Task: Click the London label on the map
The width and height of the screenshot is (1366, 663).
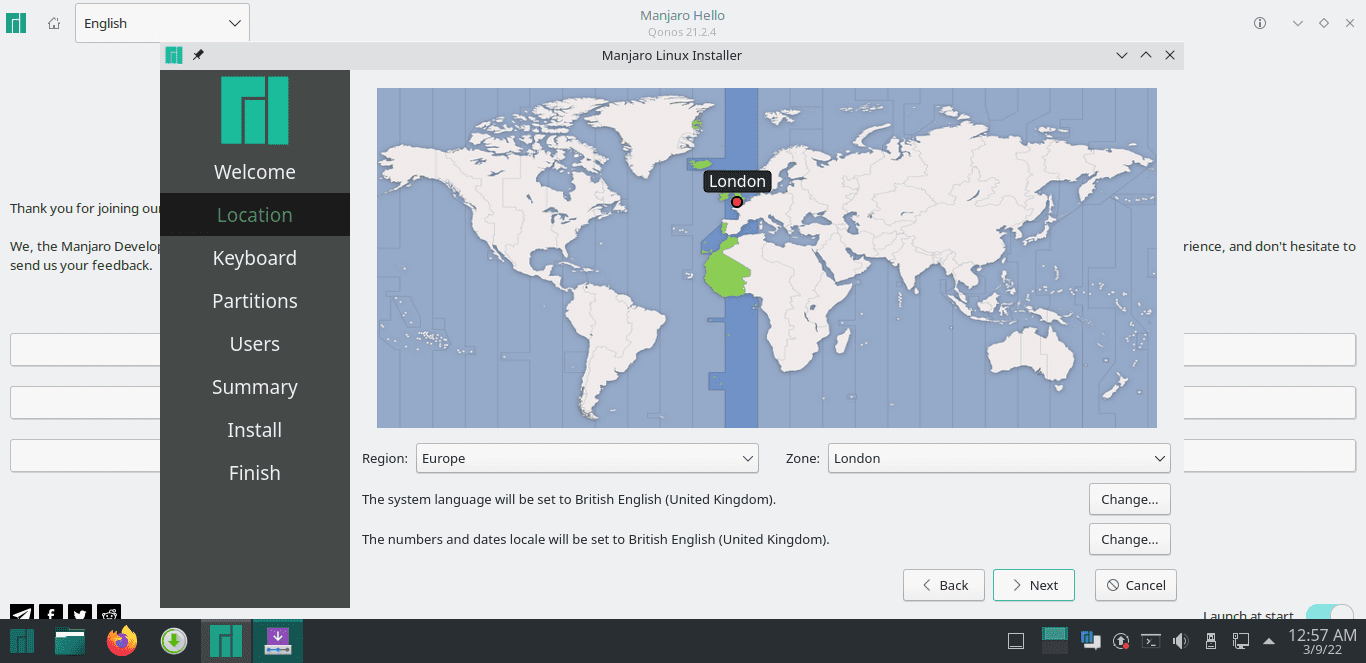Action: pos(737,181)
